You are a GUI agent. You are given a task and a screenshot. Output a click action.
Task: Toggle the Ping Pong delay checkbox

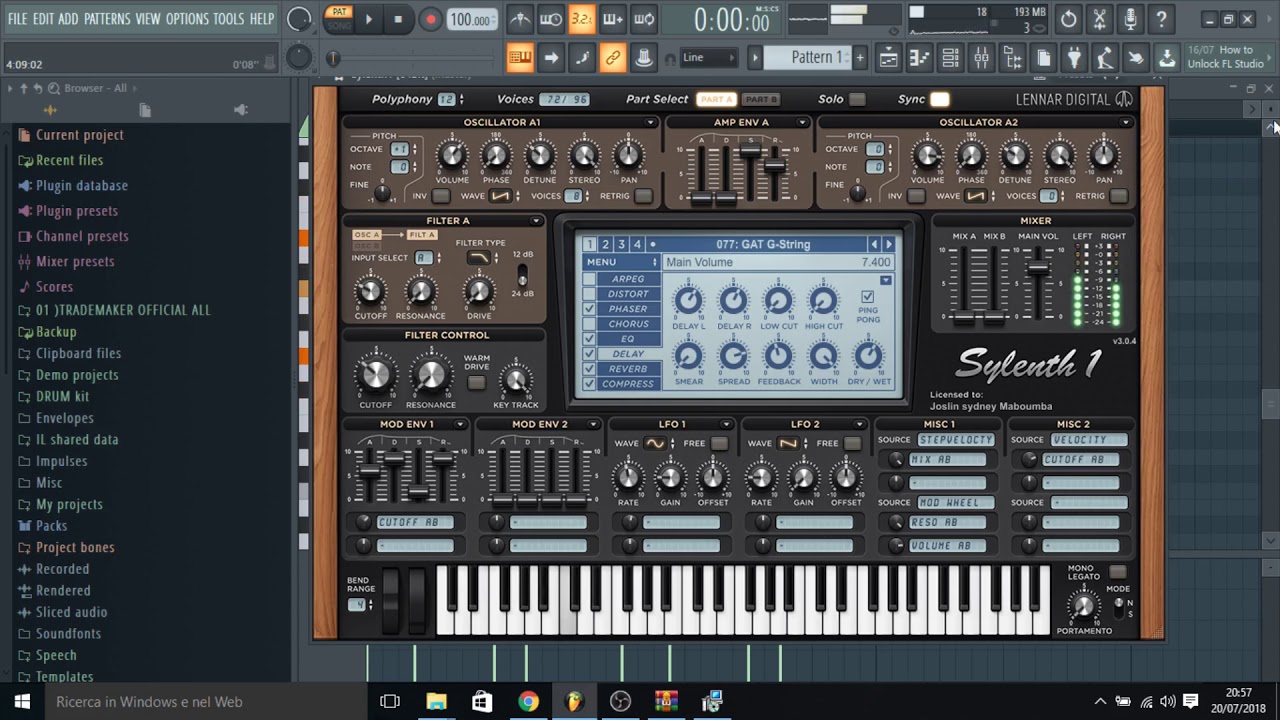tap(867, 297)
